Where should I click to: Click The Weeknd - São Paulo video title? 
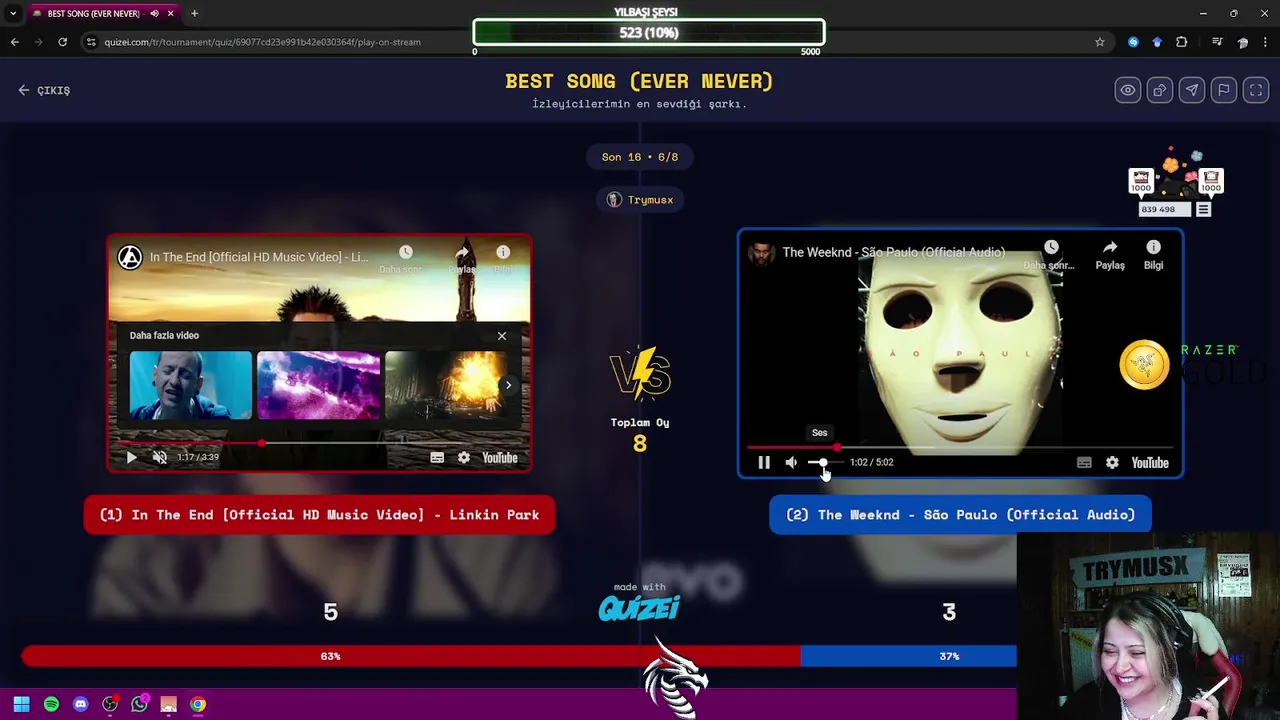pyautogui.click(x=893, y=253)
